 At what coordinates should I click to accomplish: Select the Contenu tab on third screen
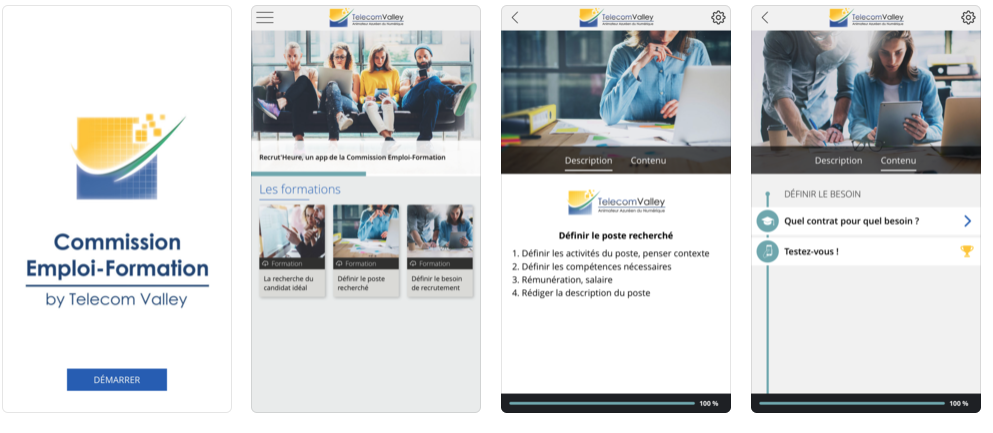coord(648,160)
